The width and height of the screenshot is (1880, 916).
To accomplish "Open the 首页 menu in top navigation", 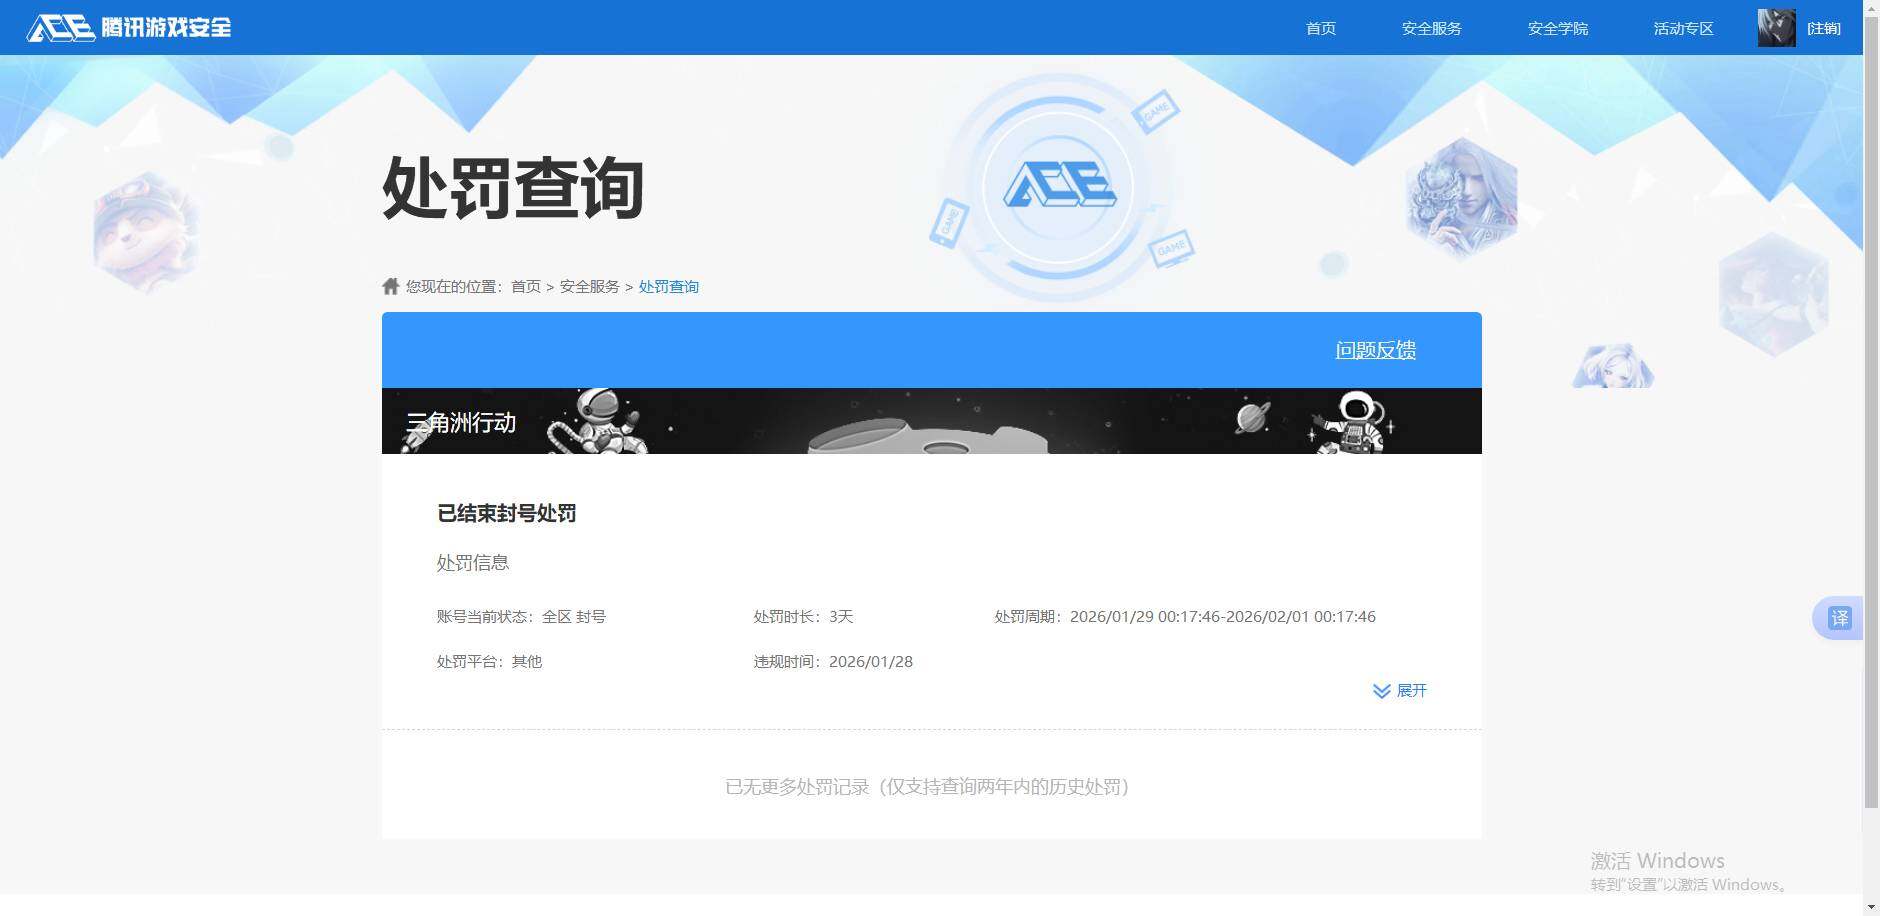I will [1321, 28].
